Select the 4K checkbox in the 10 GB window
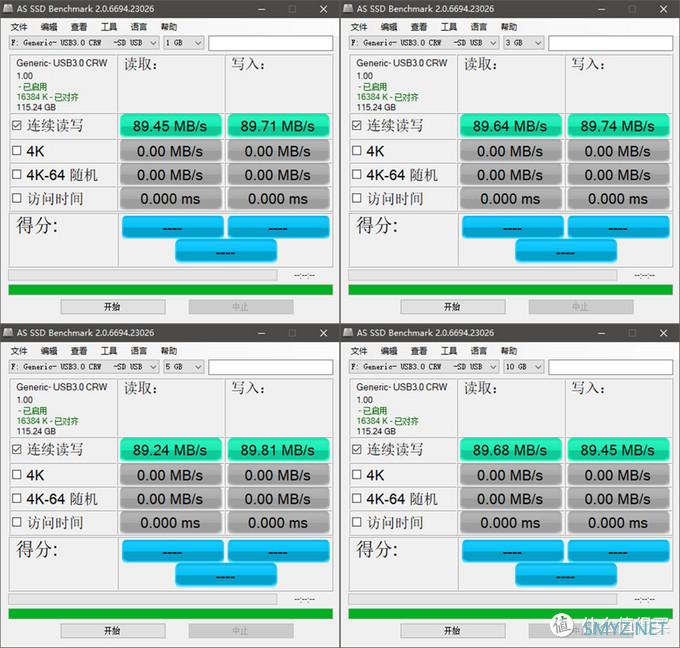Viewport: 680px width, 648px height. pyautogui.click(x=356, y=475)
